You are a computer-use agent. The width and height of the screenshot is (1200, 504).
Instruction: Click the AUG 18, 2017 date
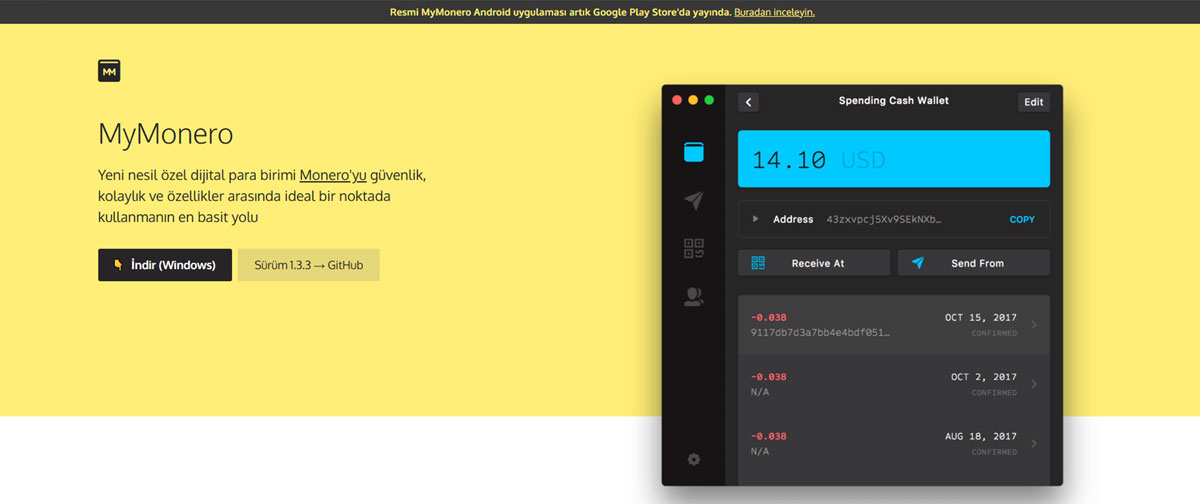981,437
